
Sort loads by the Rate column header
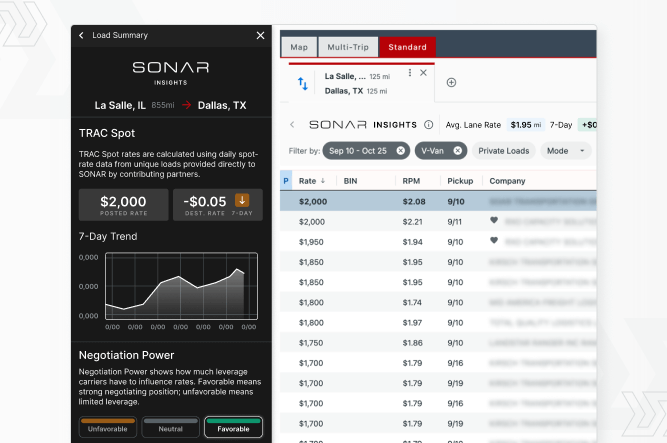point(309,181)
